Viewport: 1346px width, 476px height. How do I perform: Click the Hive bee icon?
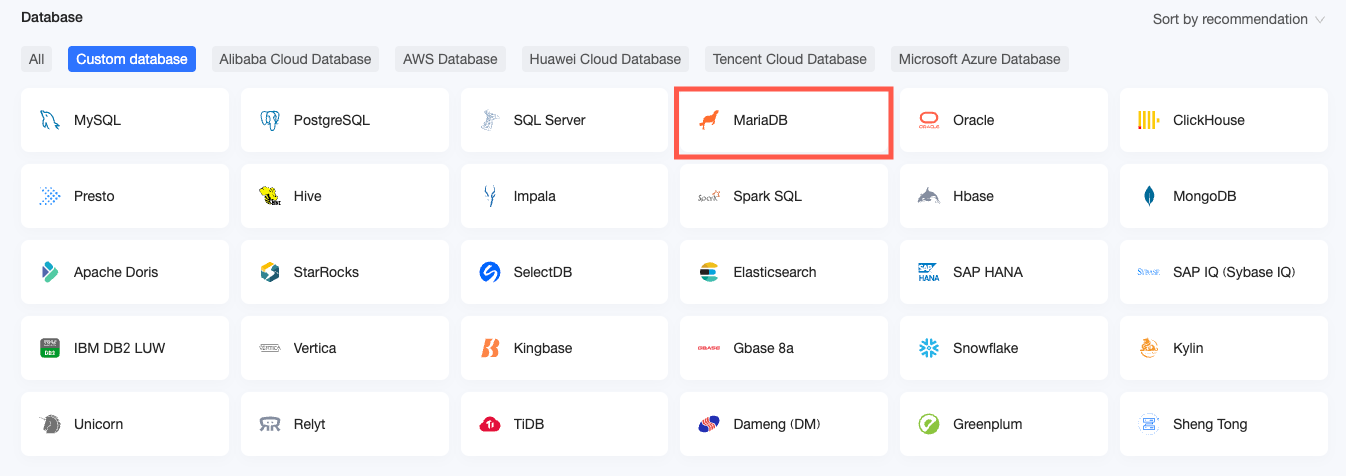pos(269,196)
